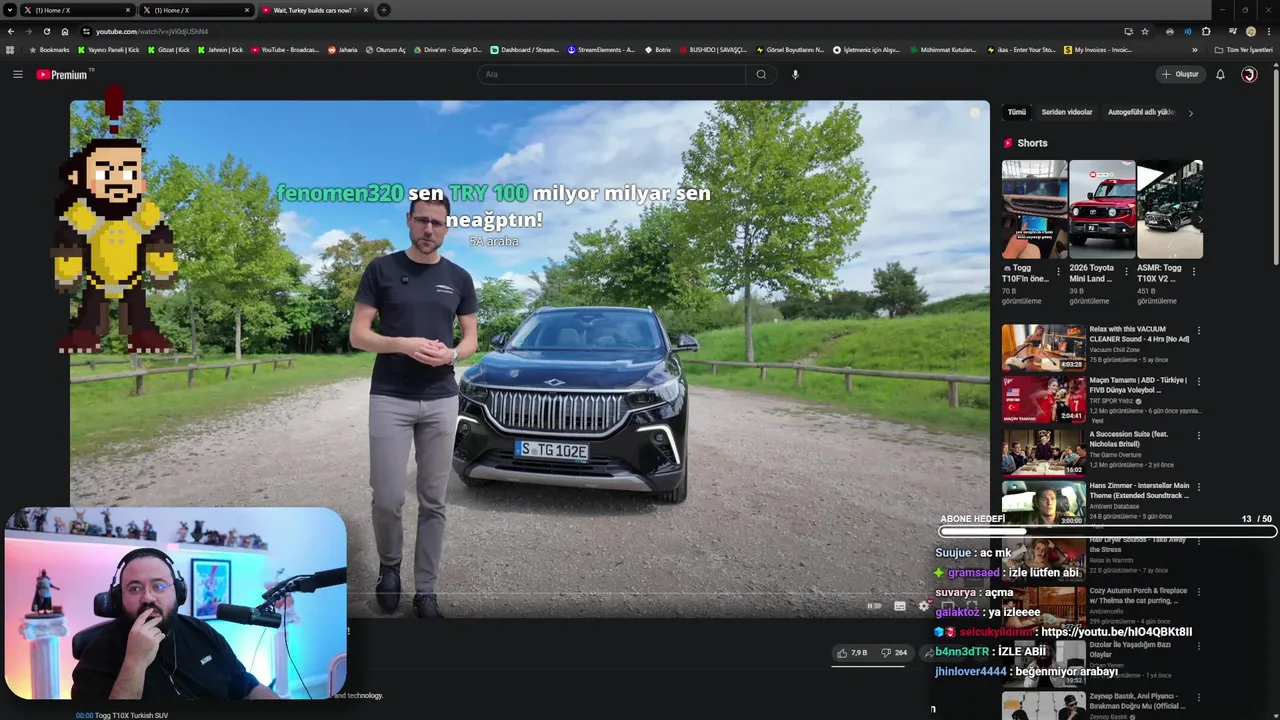Open the Drive'ım Google Drive bookmark

tap(447, 49)
